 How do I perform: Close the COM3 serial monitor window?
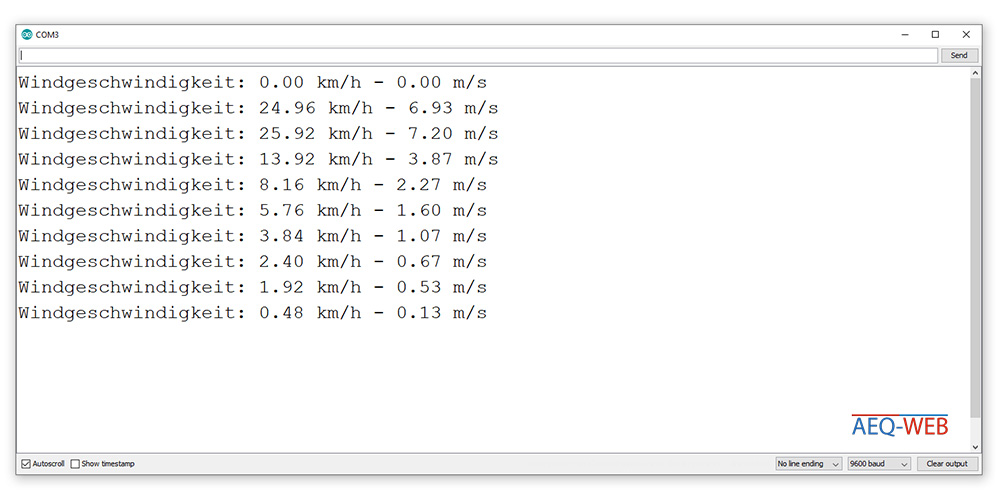coord(966,34)
